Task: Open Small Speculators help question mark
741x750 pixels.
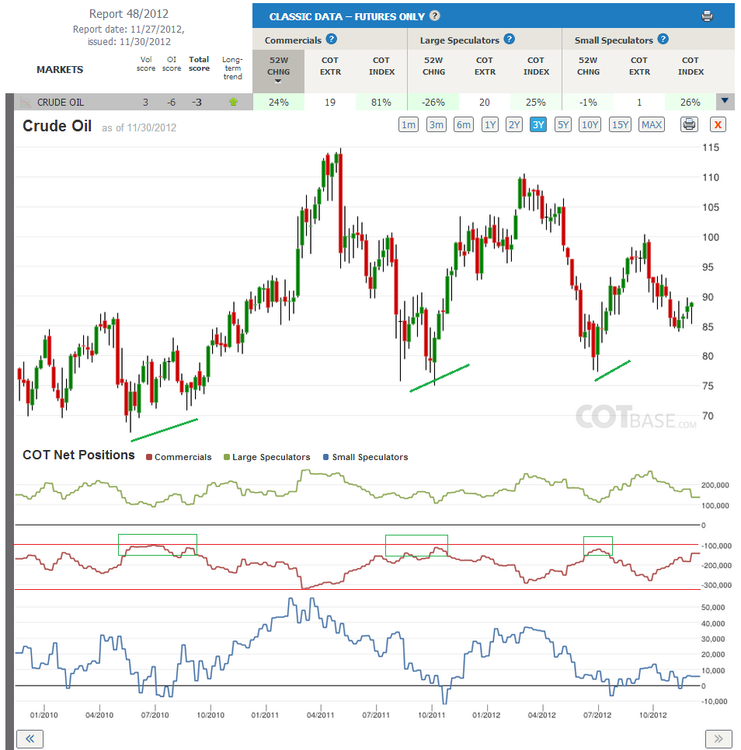Action: click(x=663, y=39)
